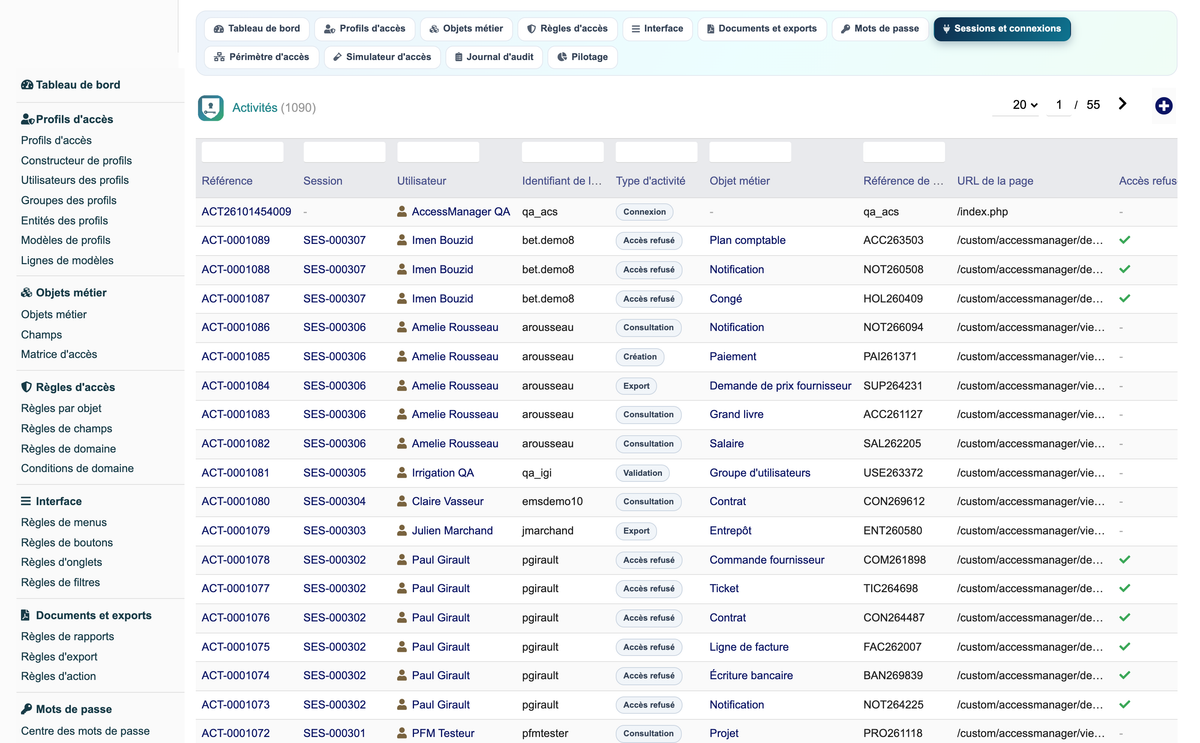Click the icon on the Journal d'audit tab
This screenshot has height=743, width=1200.
click(459, 57)
